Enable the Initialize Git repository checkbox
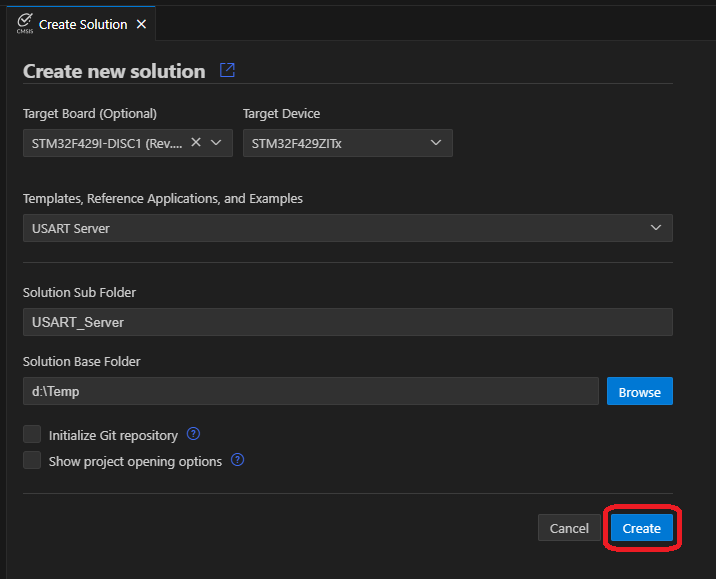 [32, 434]
